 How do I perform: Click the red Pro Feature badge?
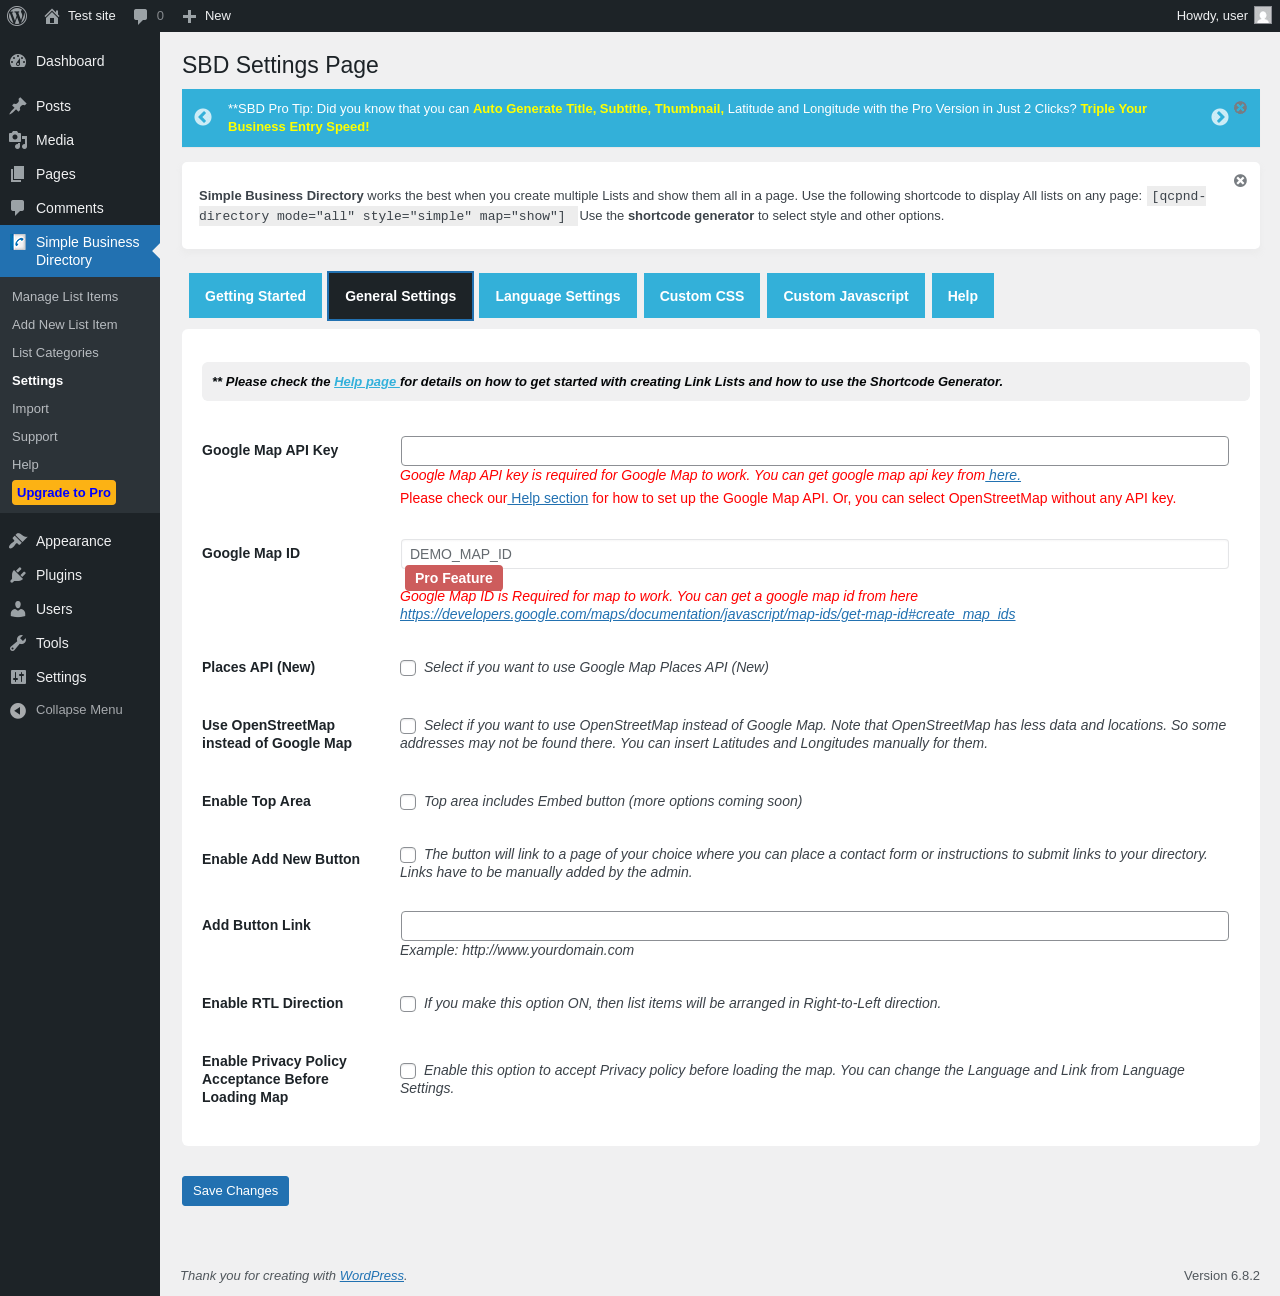point(454,578)
